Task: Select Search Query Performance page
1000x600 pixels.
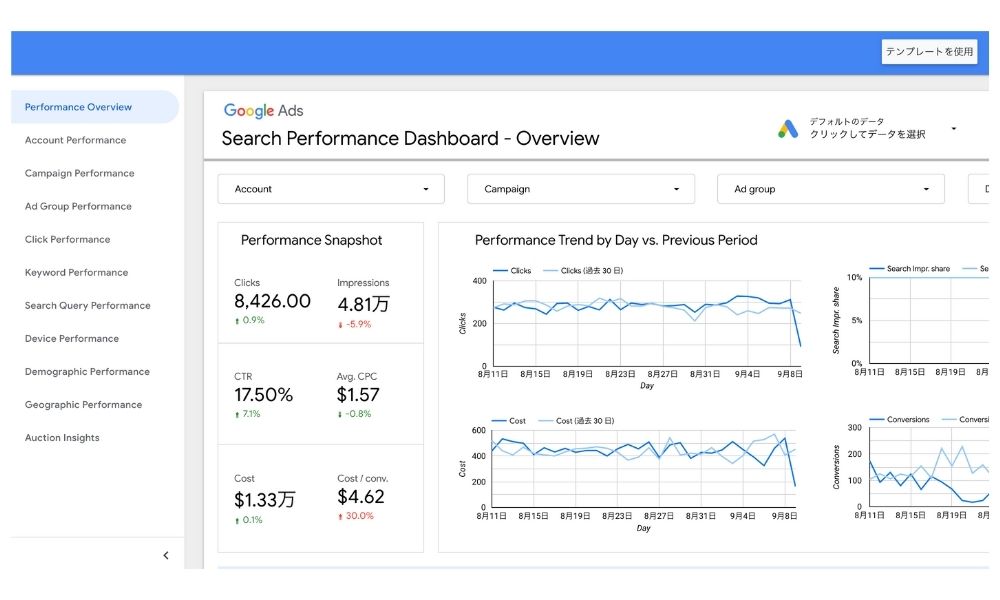Action: pyautogui.click(x=88, y=306)
